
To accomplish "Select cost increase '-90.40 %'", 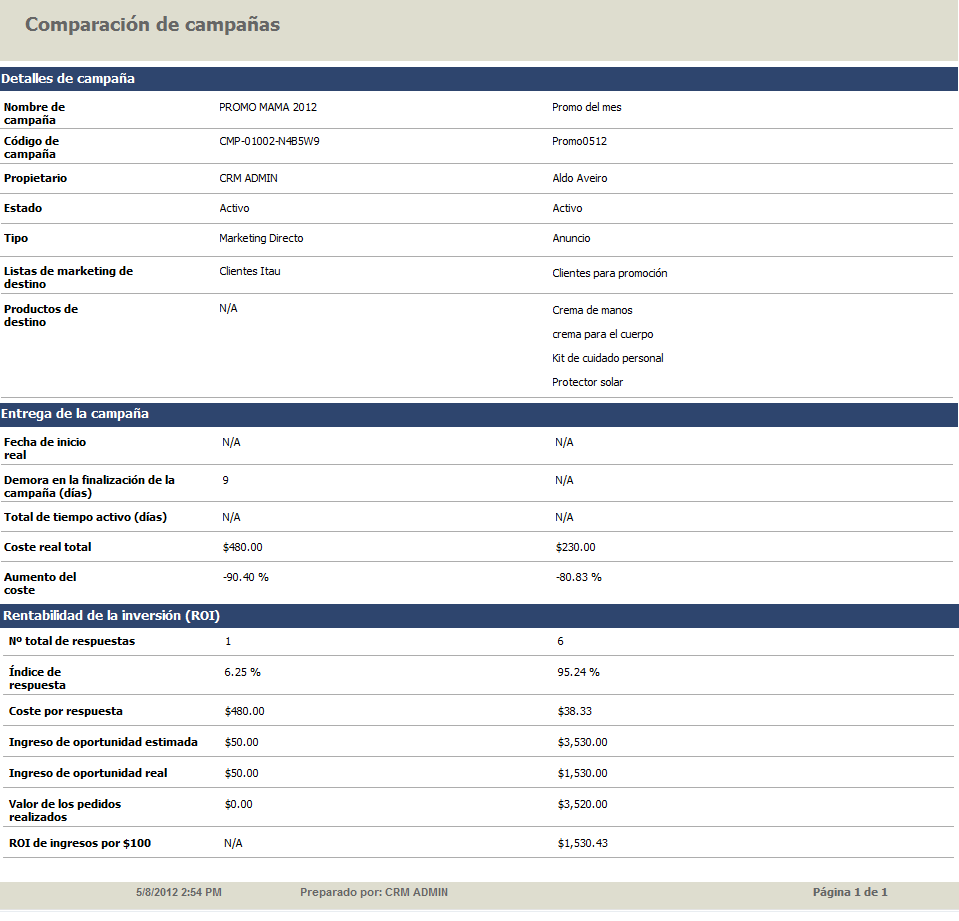I will click(x=245, y=577).
